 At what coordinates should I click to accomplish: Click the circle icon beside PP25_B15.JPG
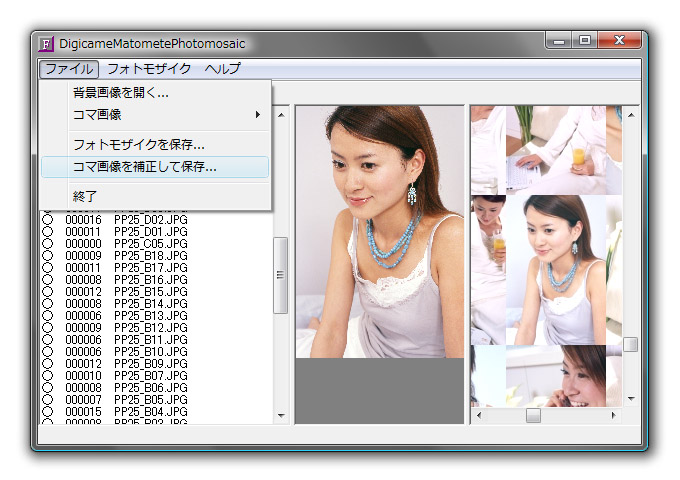point(48,291)
